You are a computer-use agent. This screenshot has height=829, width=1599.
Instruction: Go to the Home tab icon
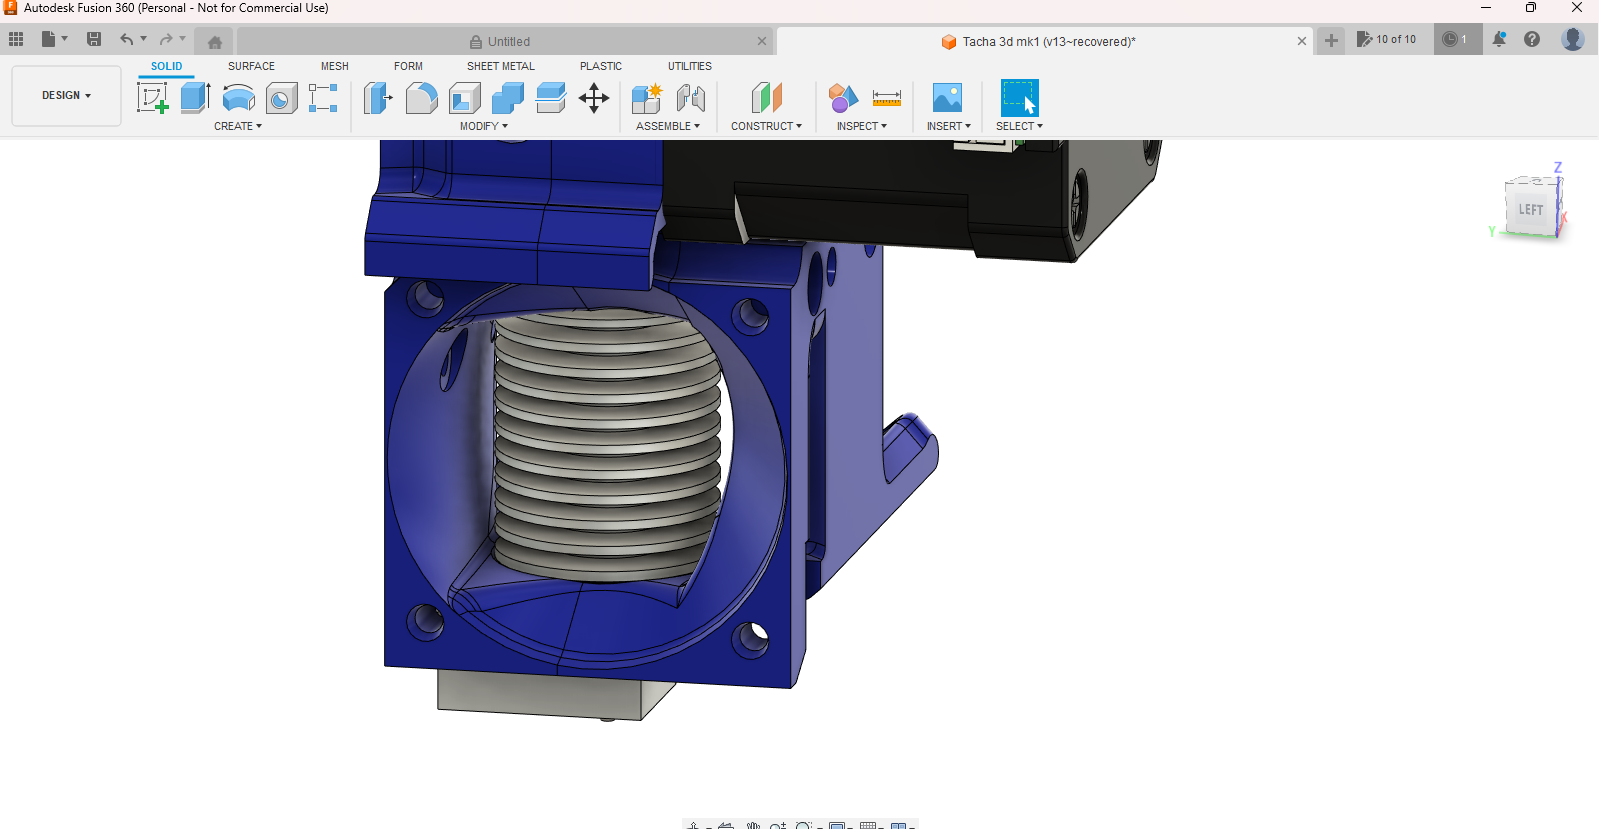[x=214, y=42]
